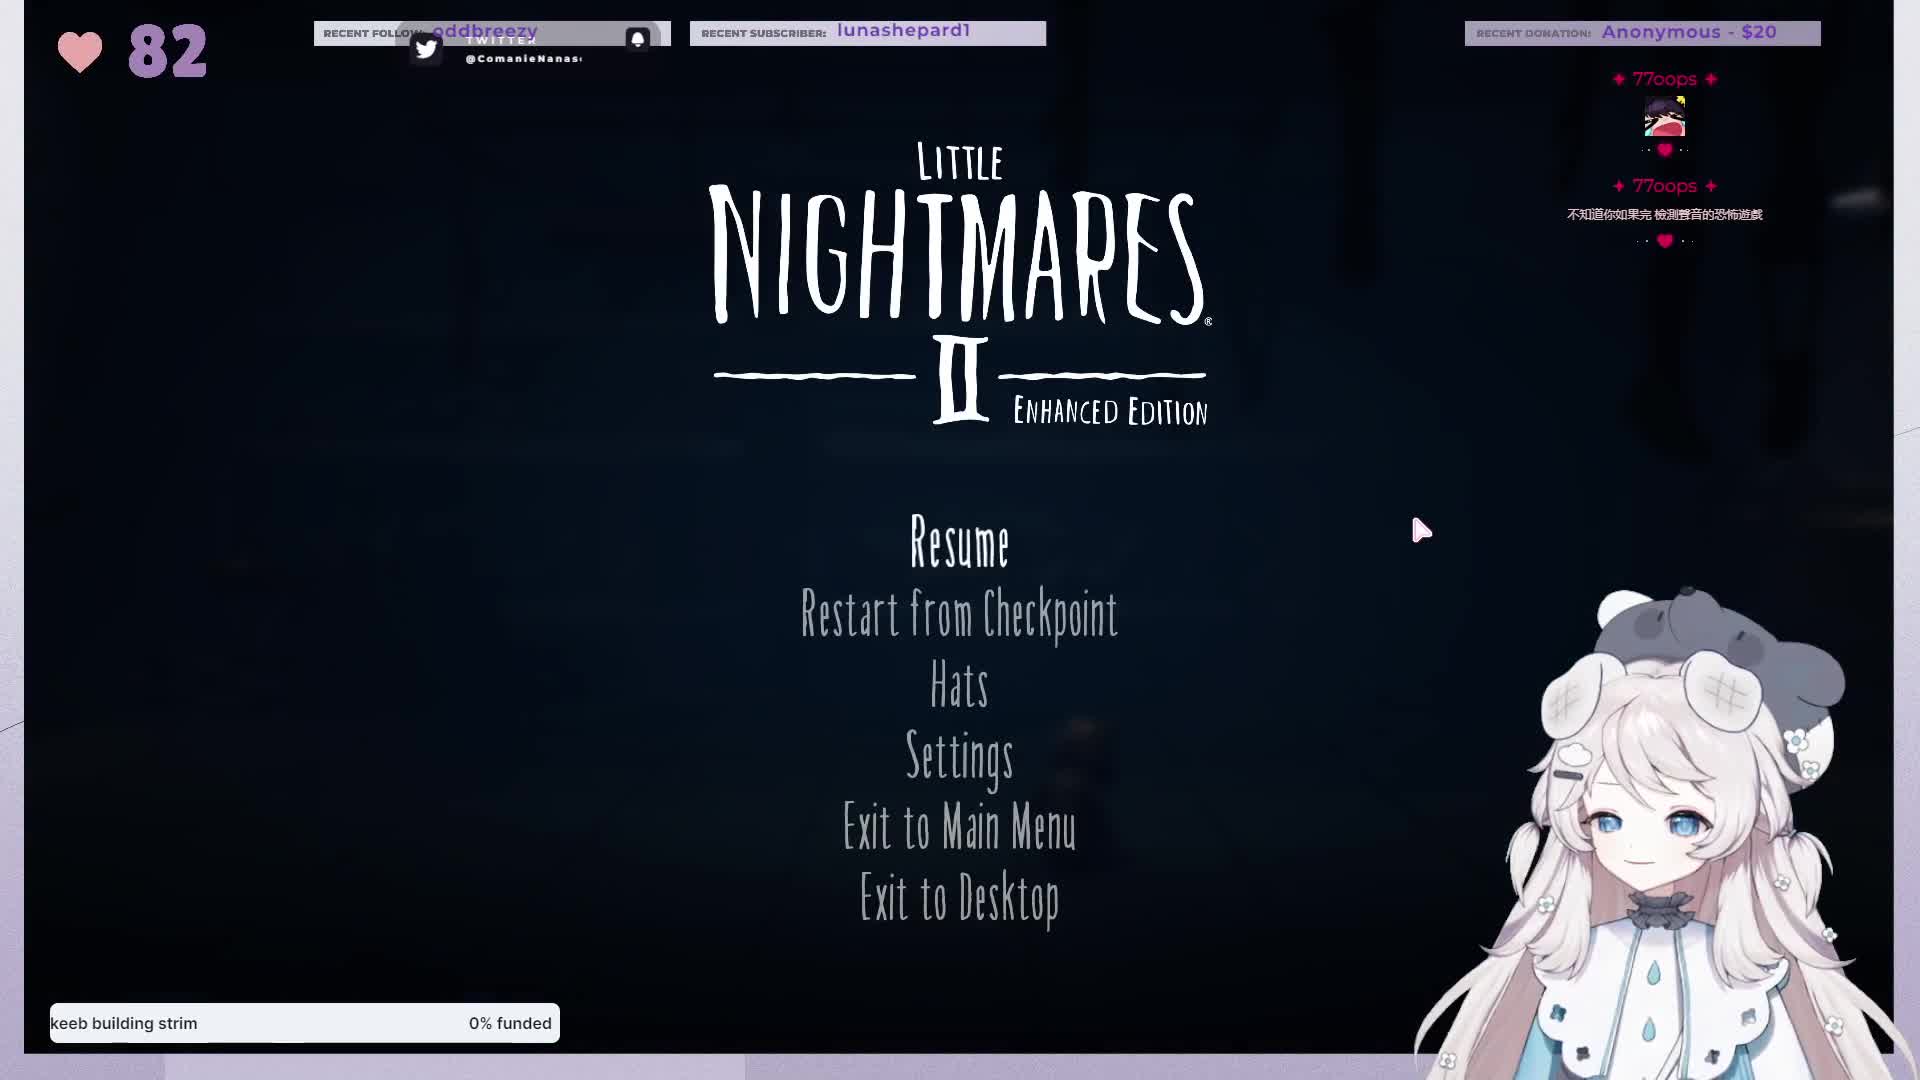Viewport: 1920px width, 1080px height.
Task: Choose Restart from Checkpoint
Action: click(x=959, y=614)
